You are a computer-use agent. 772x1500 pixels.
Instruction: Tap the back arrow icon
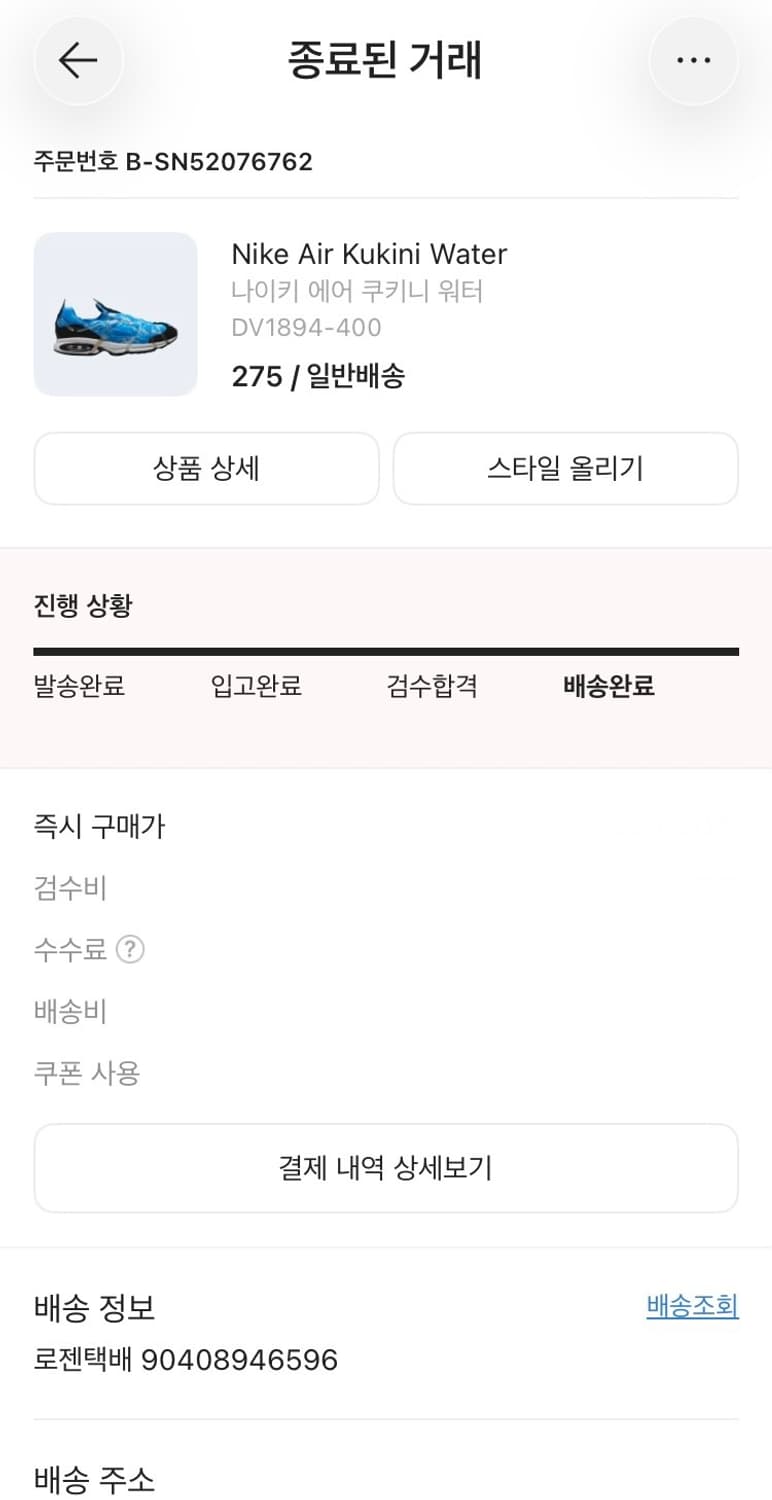click(78, 61)
